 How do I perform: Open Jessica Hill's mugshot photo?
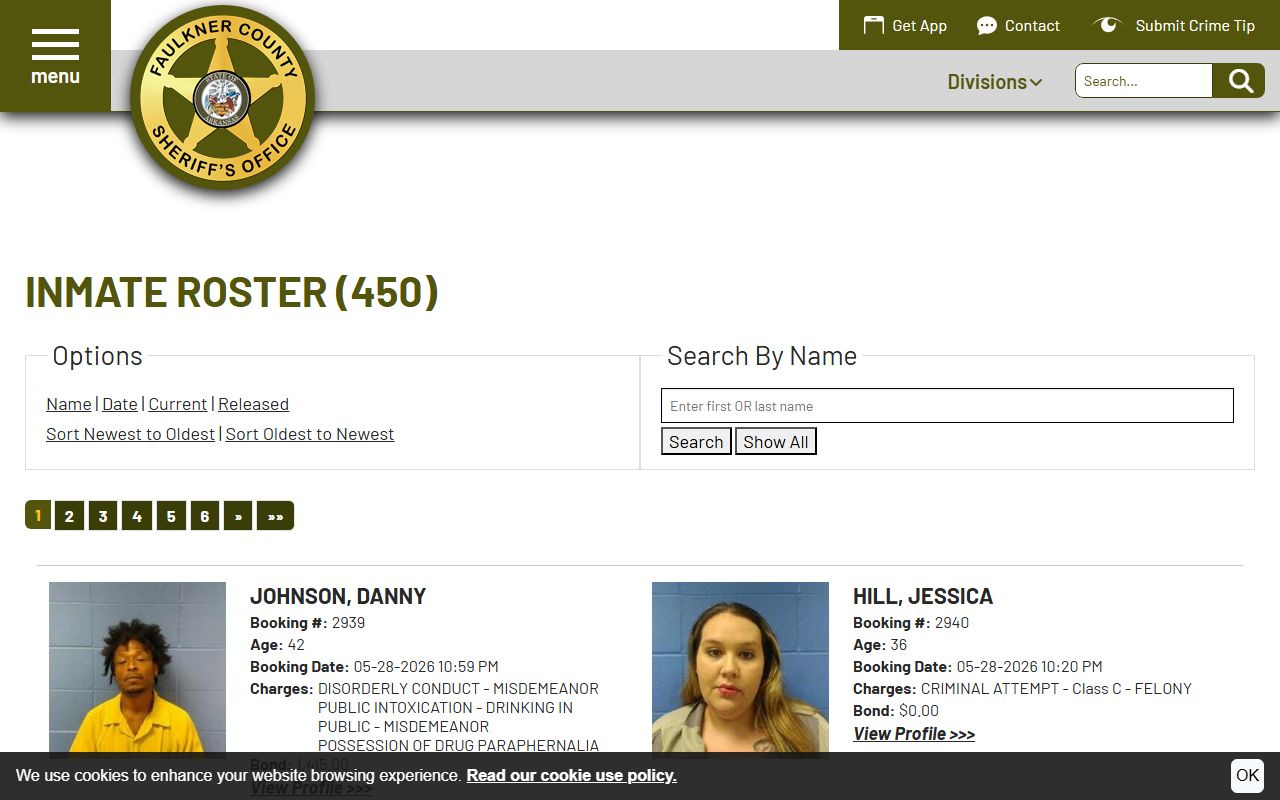740,670
